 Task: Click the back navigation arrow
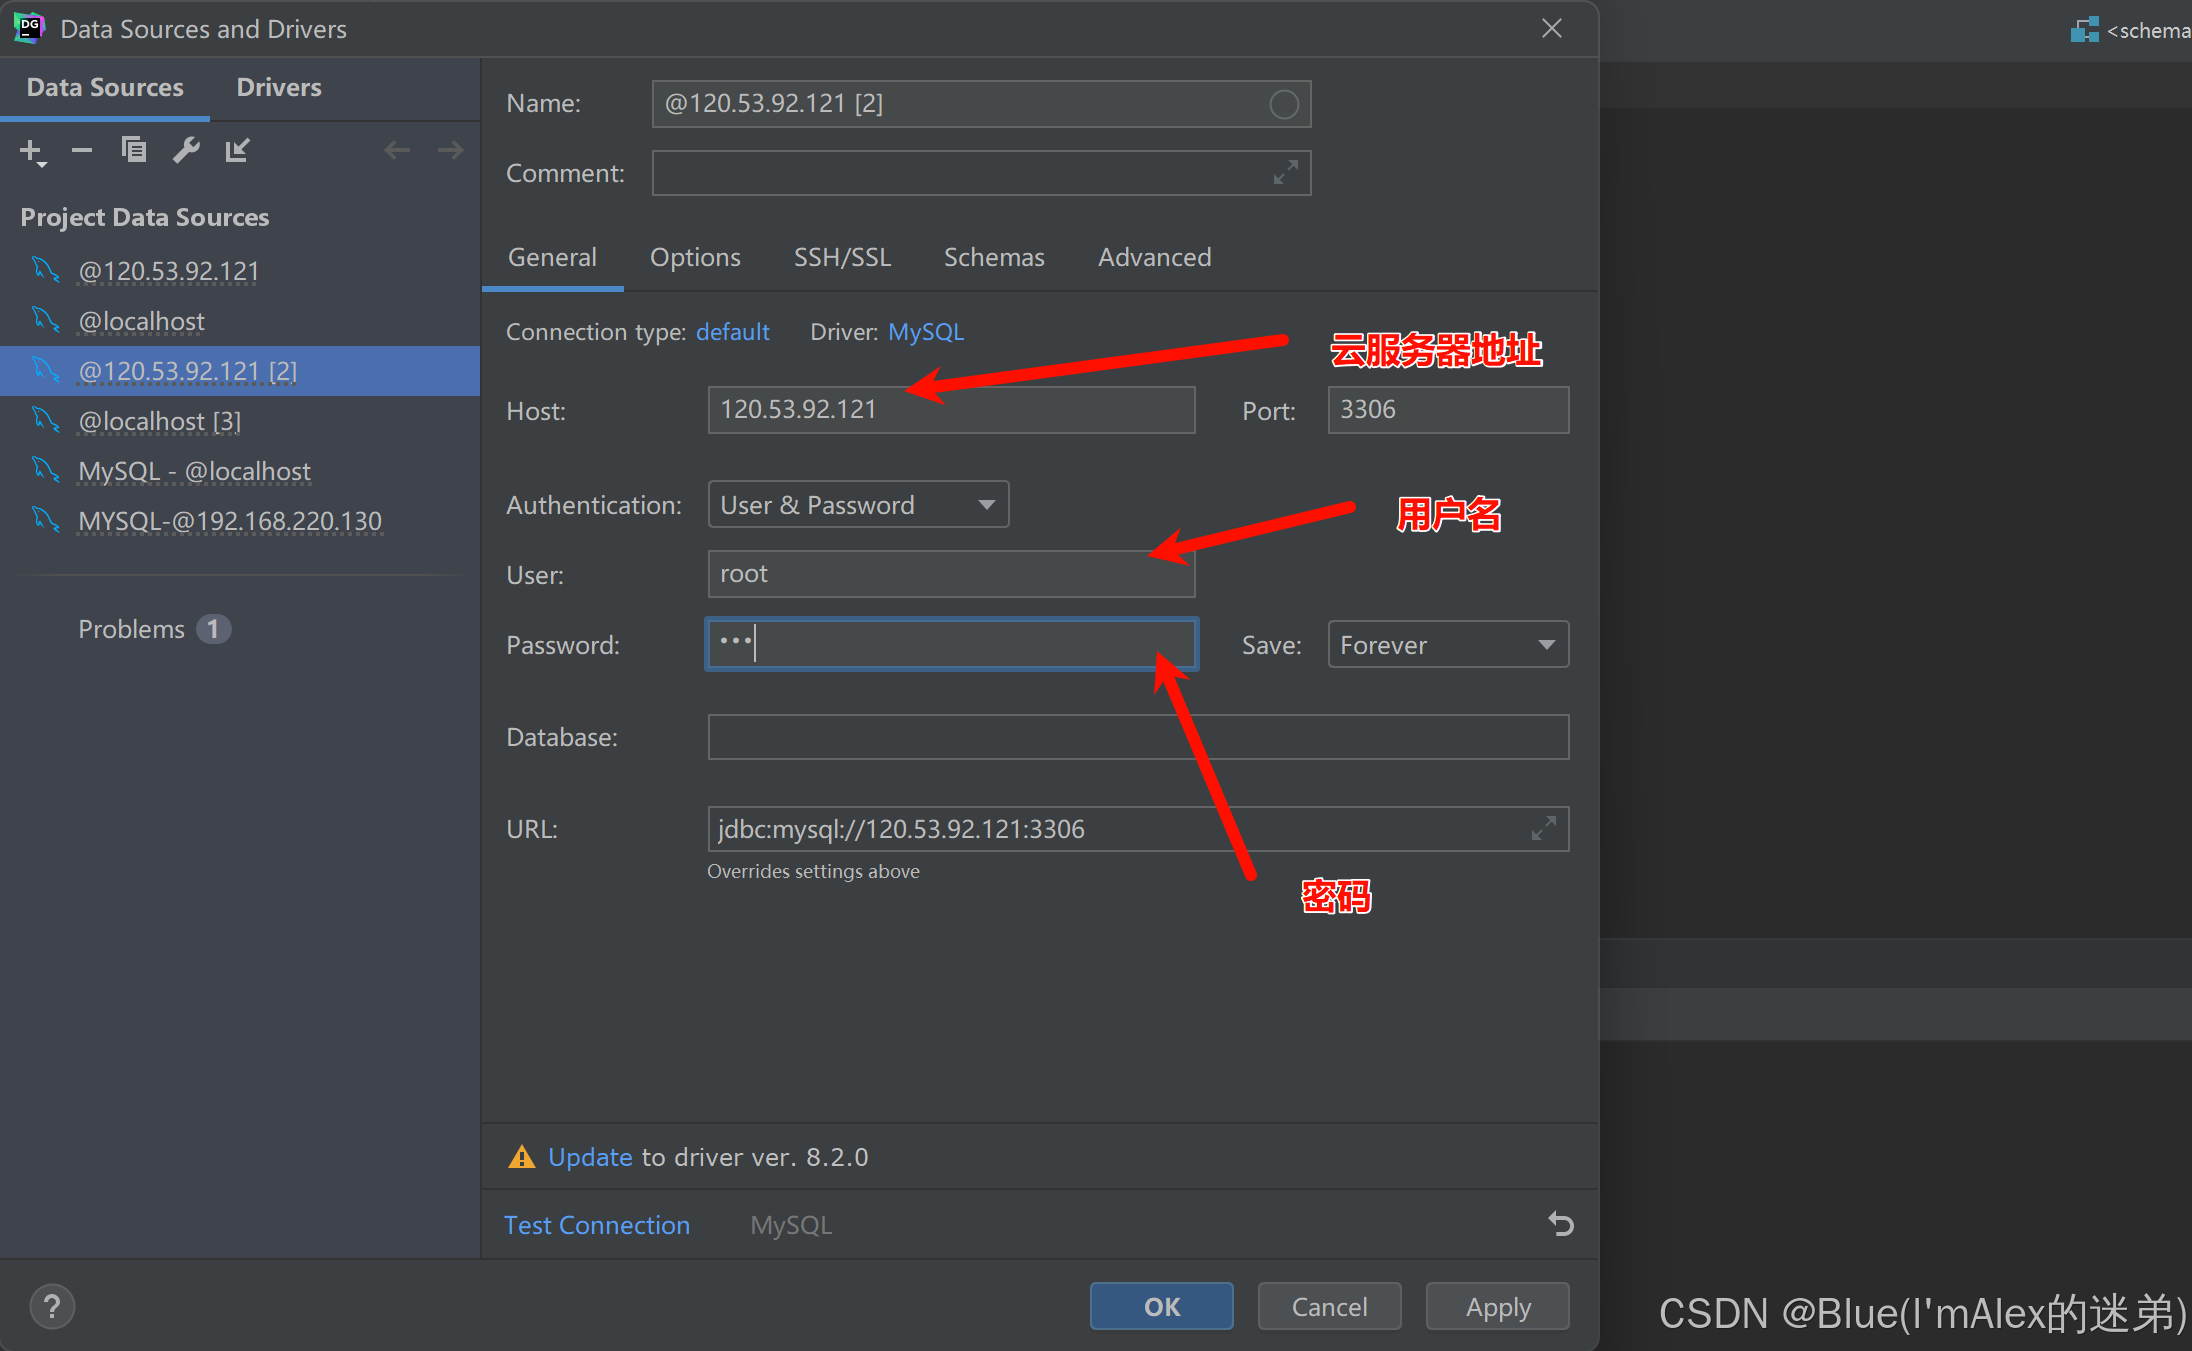[x=397, y=150]
